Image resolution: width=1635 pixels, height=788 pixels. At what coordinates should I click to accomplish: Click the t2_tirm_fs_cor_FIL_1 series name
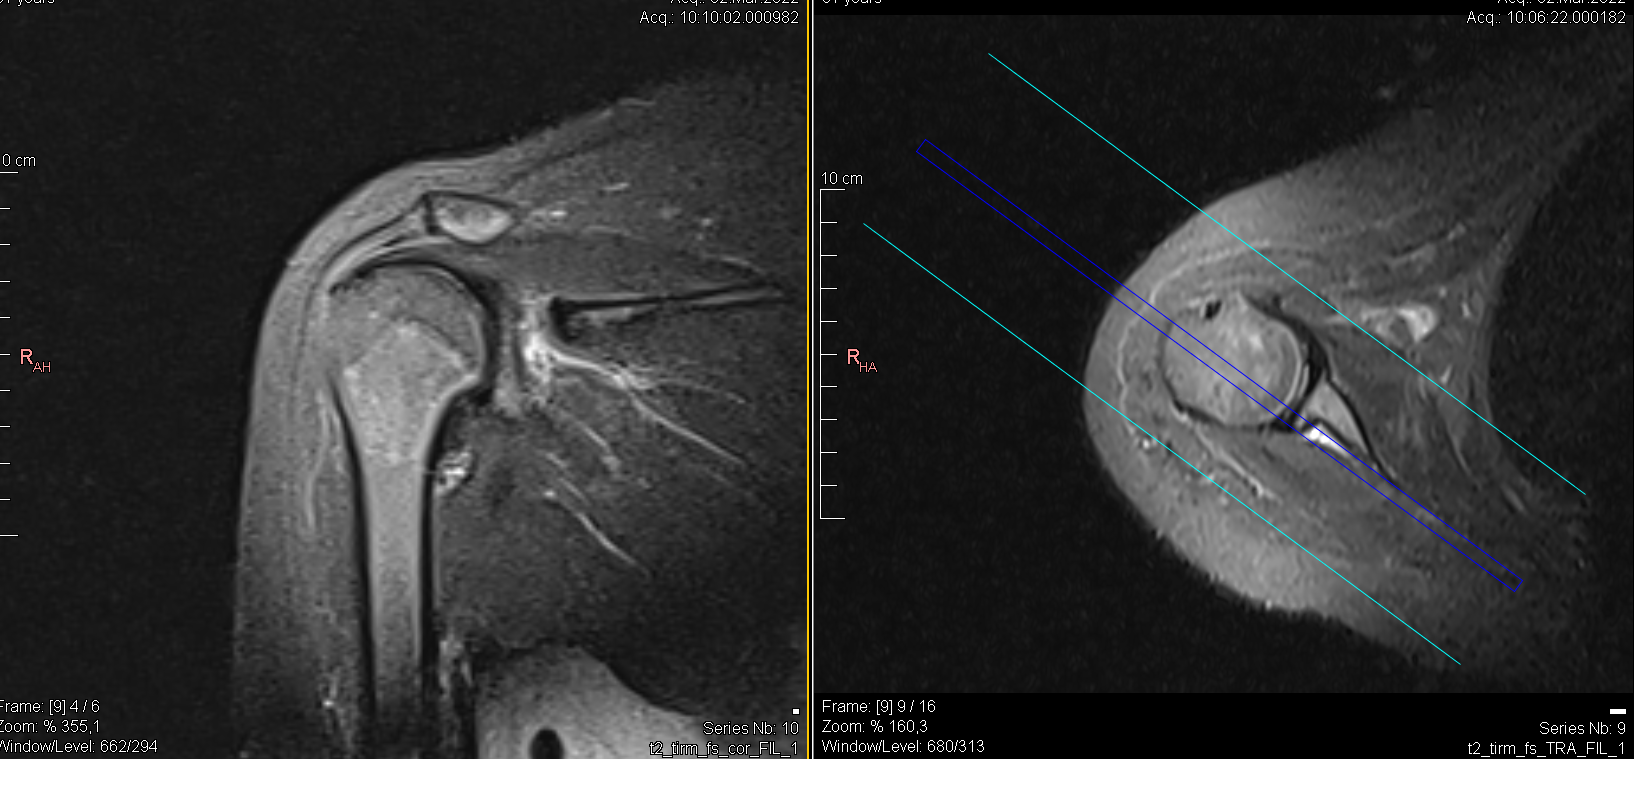724,748
